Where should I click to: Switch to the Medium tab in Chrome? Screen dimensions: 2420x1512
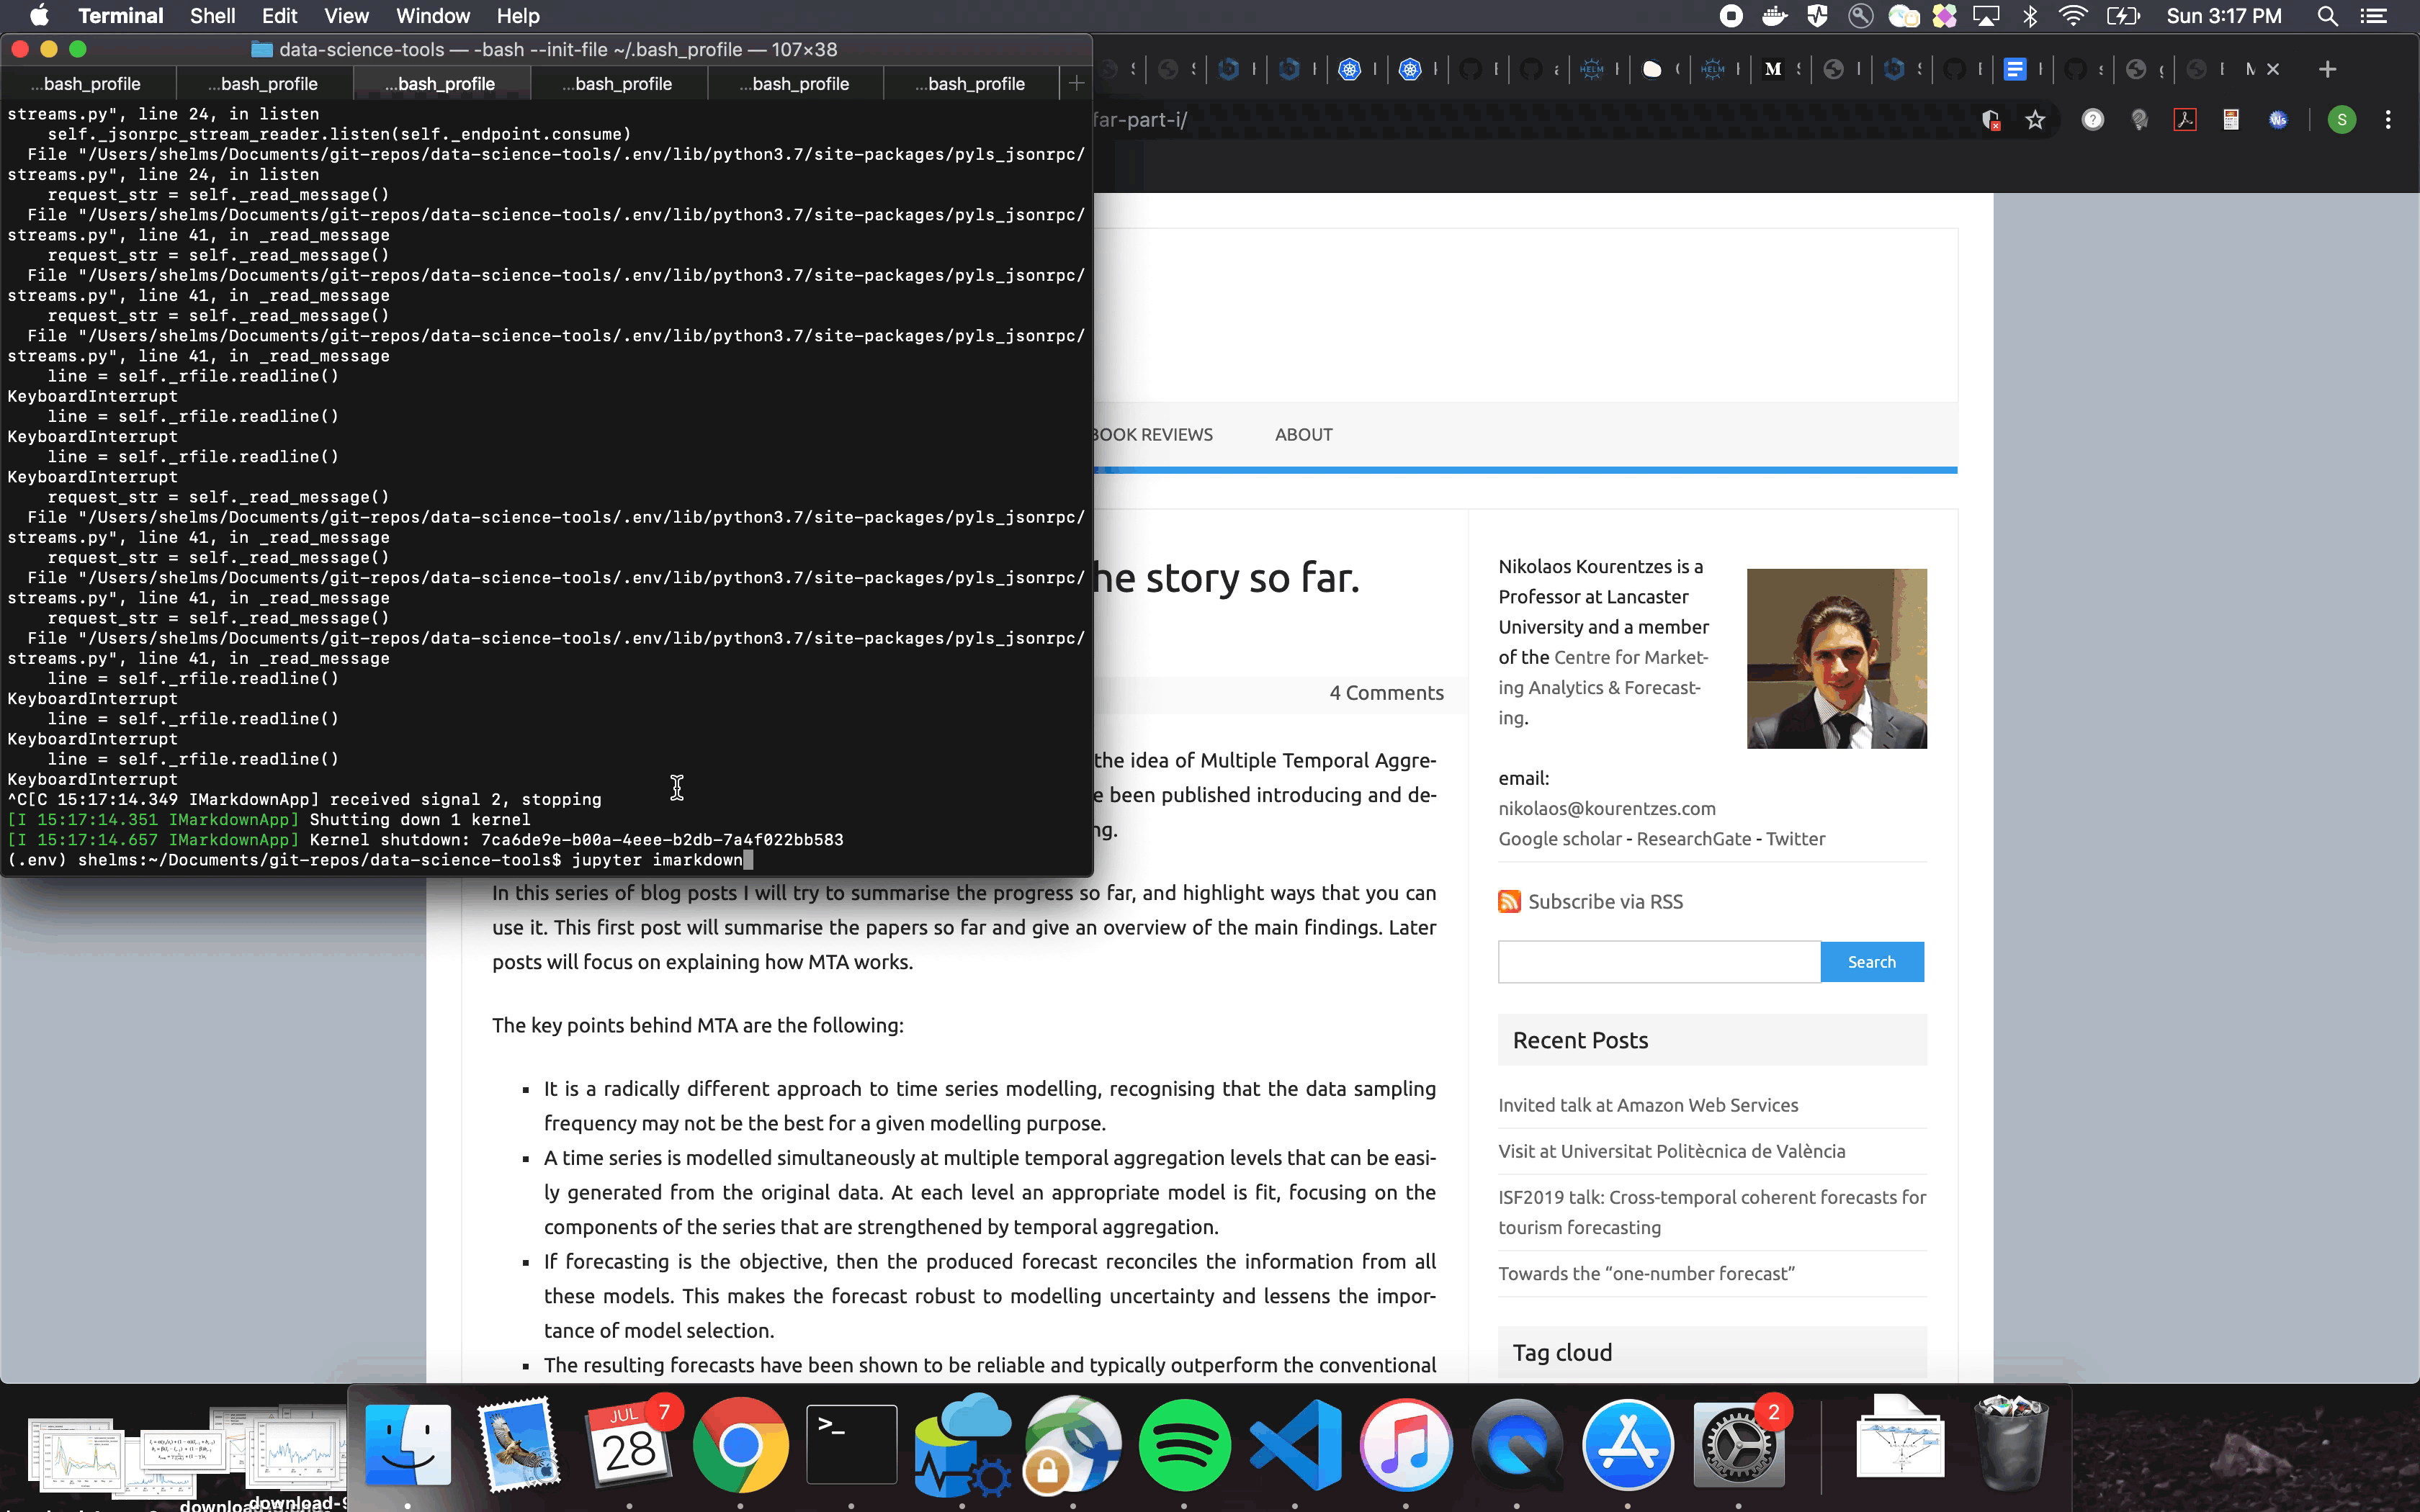[1773, 69]
